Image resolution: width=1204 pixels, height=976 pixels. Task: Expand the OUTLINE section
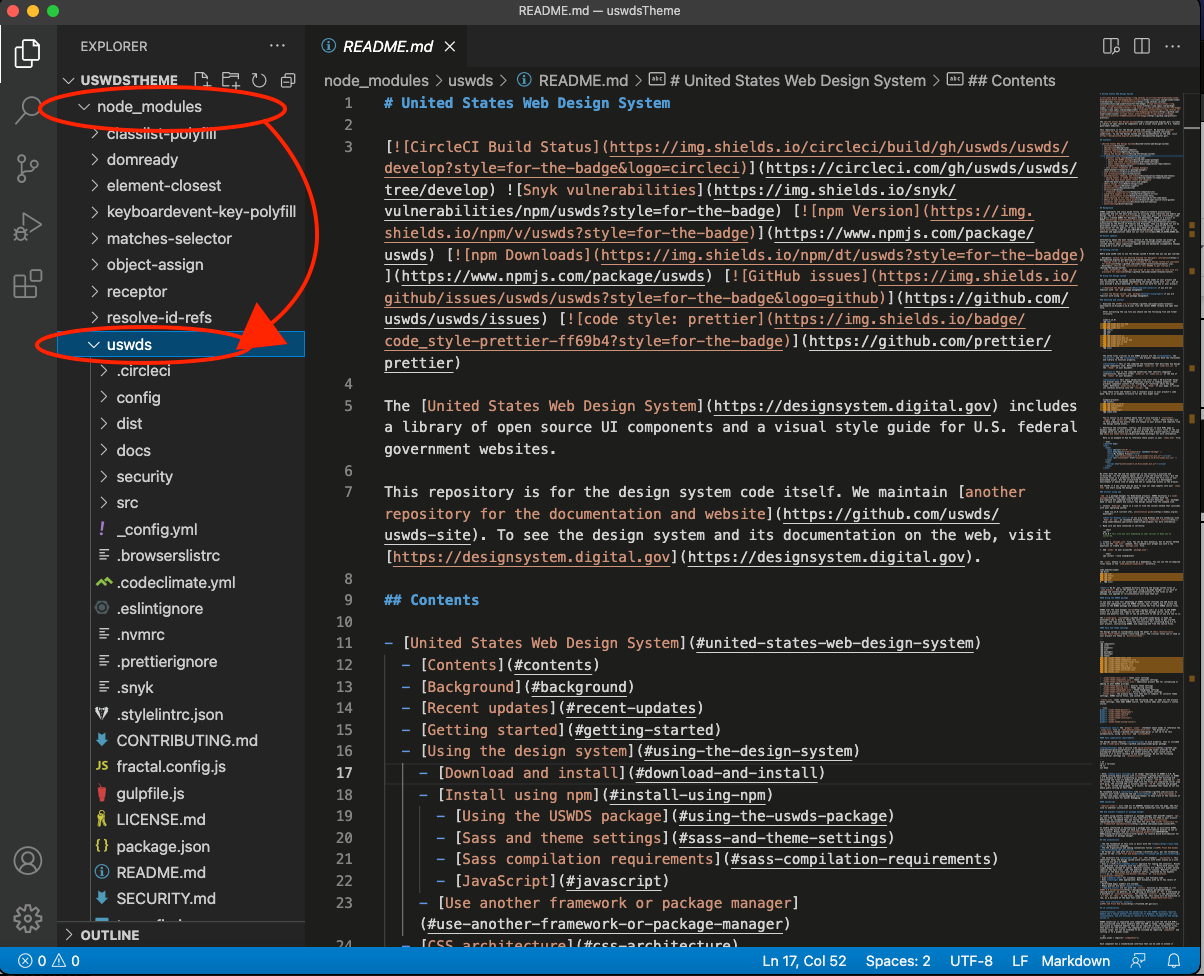click(x=181, y=935)
